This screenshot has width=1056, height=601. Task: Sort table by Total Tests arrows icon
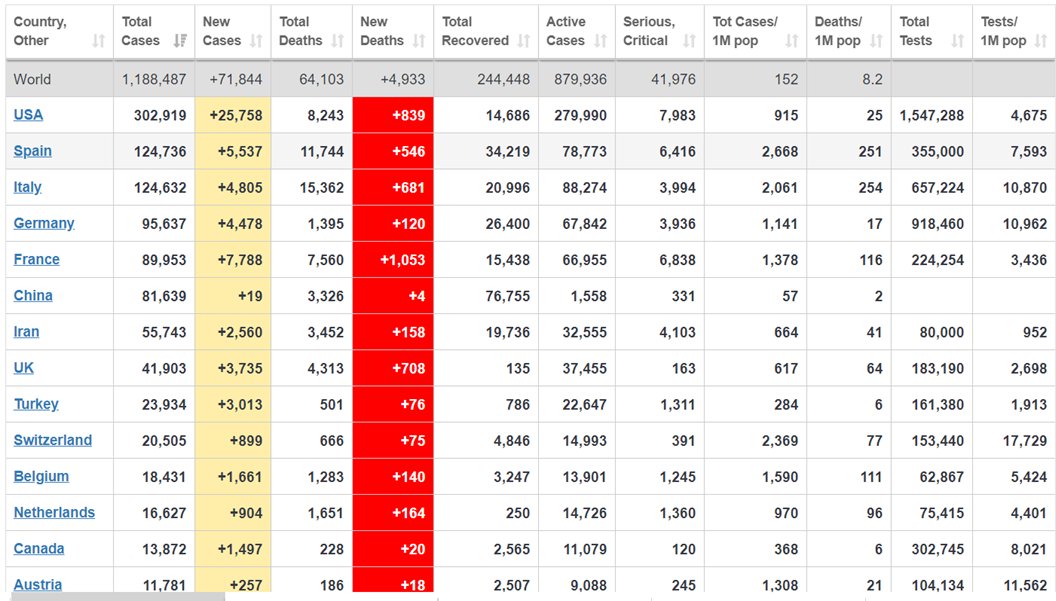[x=958, y=41]
